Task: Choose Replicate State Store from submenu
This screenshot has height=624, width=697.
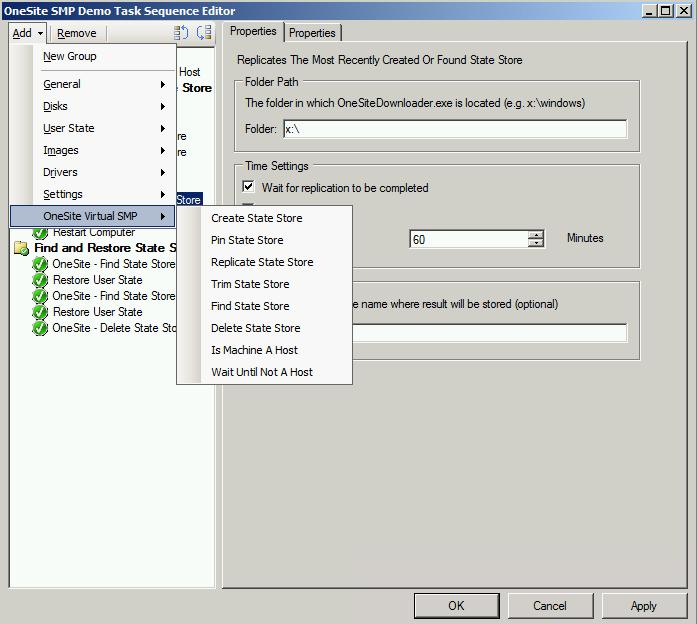Action: tap(265, 262)
